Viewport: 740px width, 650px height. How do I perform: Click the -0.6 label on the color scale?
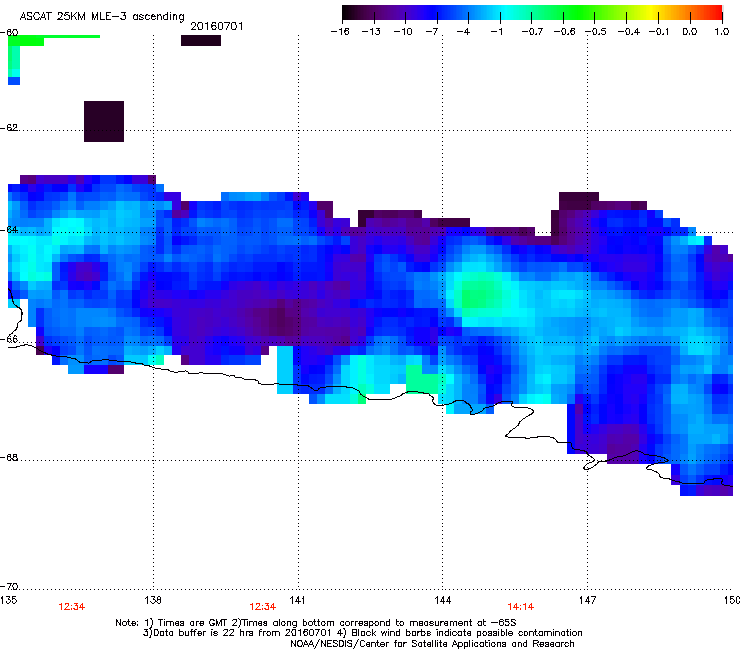pyautogui.click(x=564, y=32)
